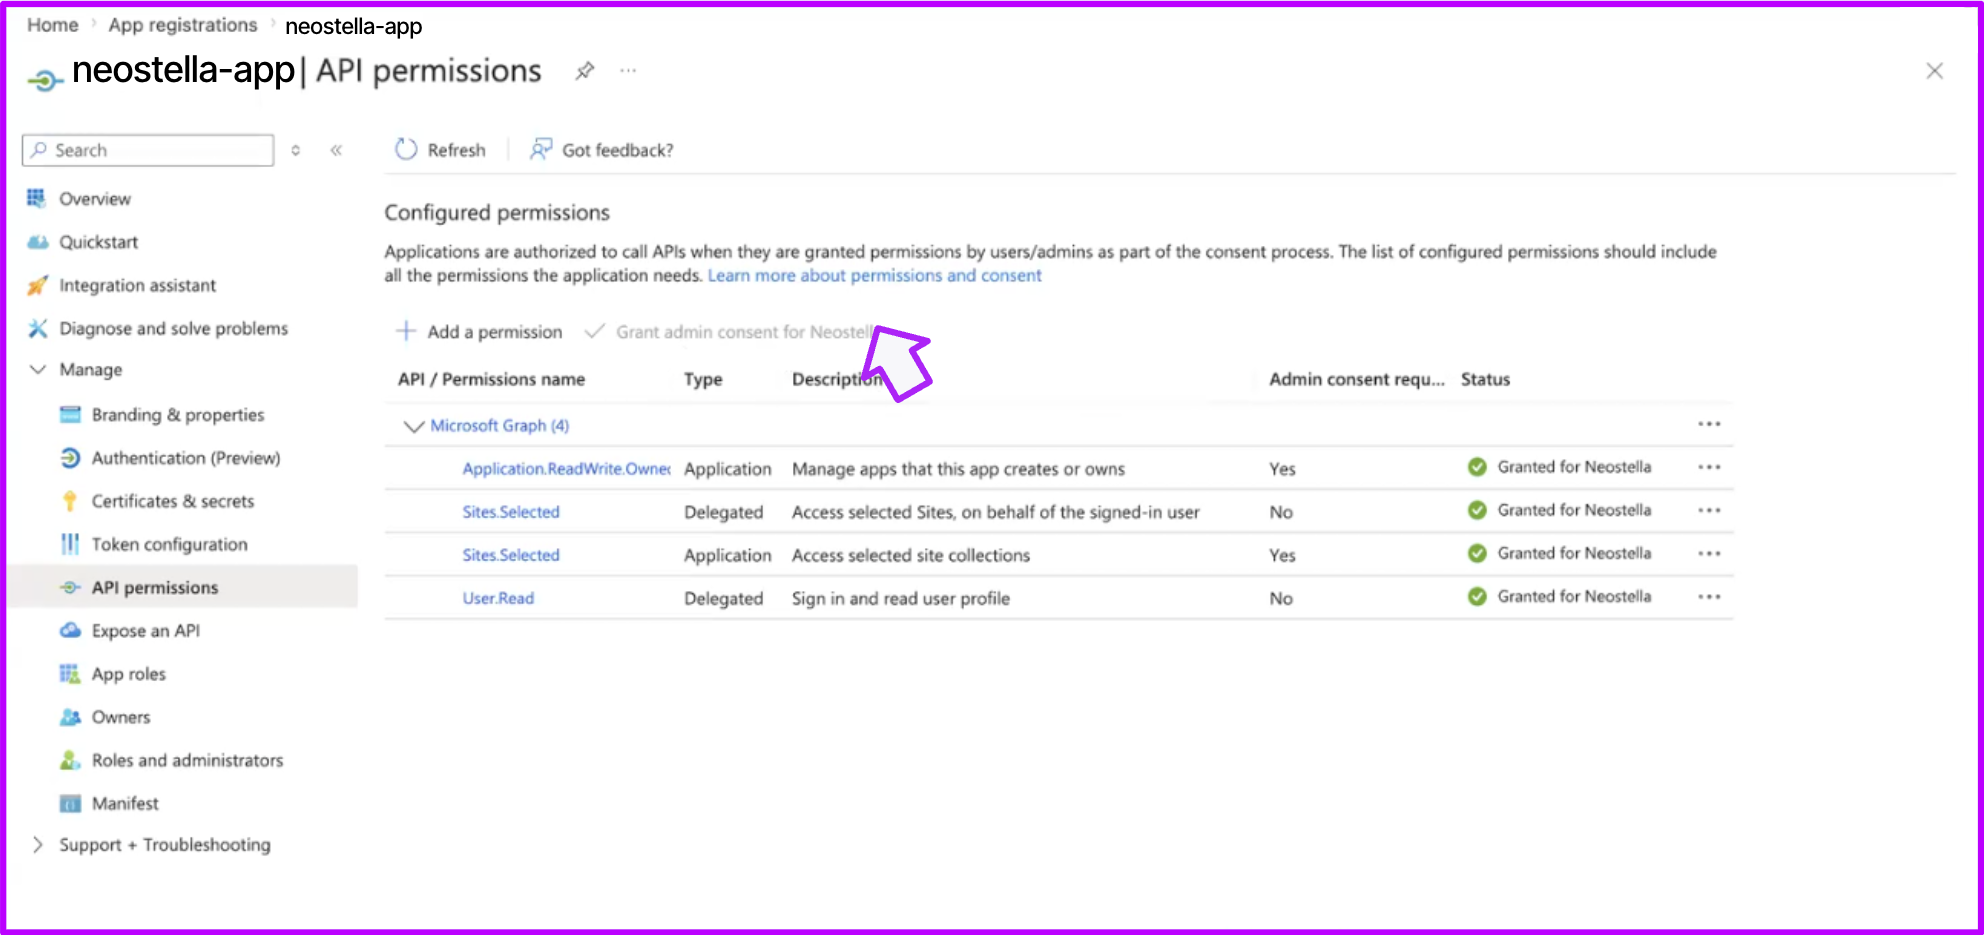Click the Refresh icon in the toolbar
The height and width of the screenshot is (935, 1984).
(x=405, y=150)
